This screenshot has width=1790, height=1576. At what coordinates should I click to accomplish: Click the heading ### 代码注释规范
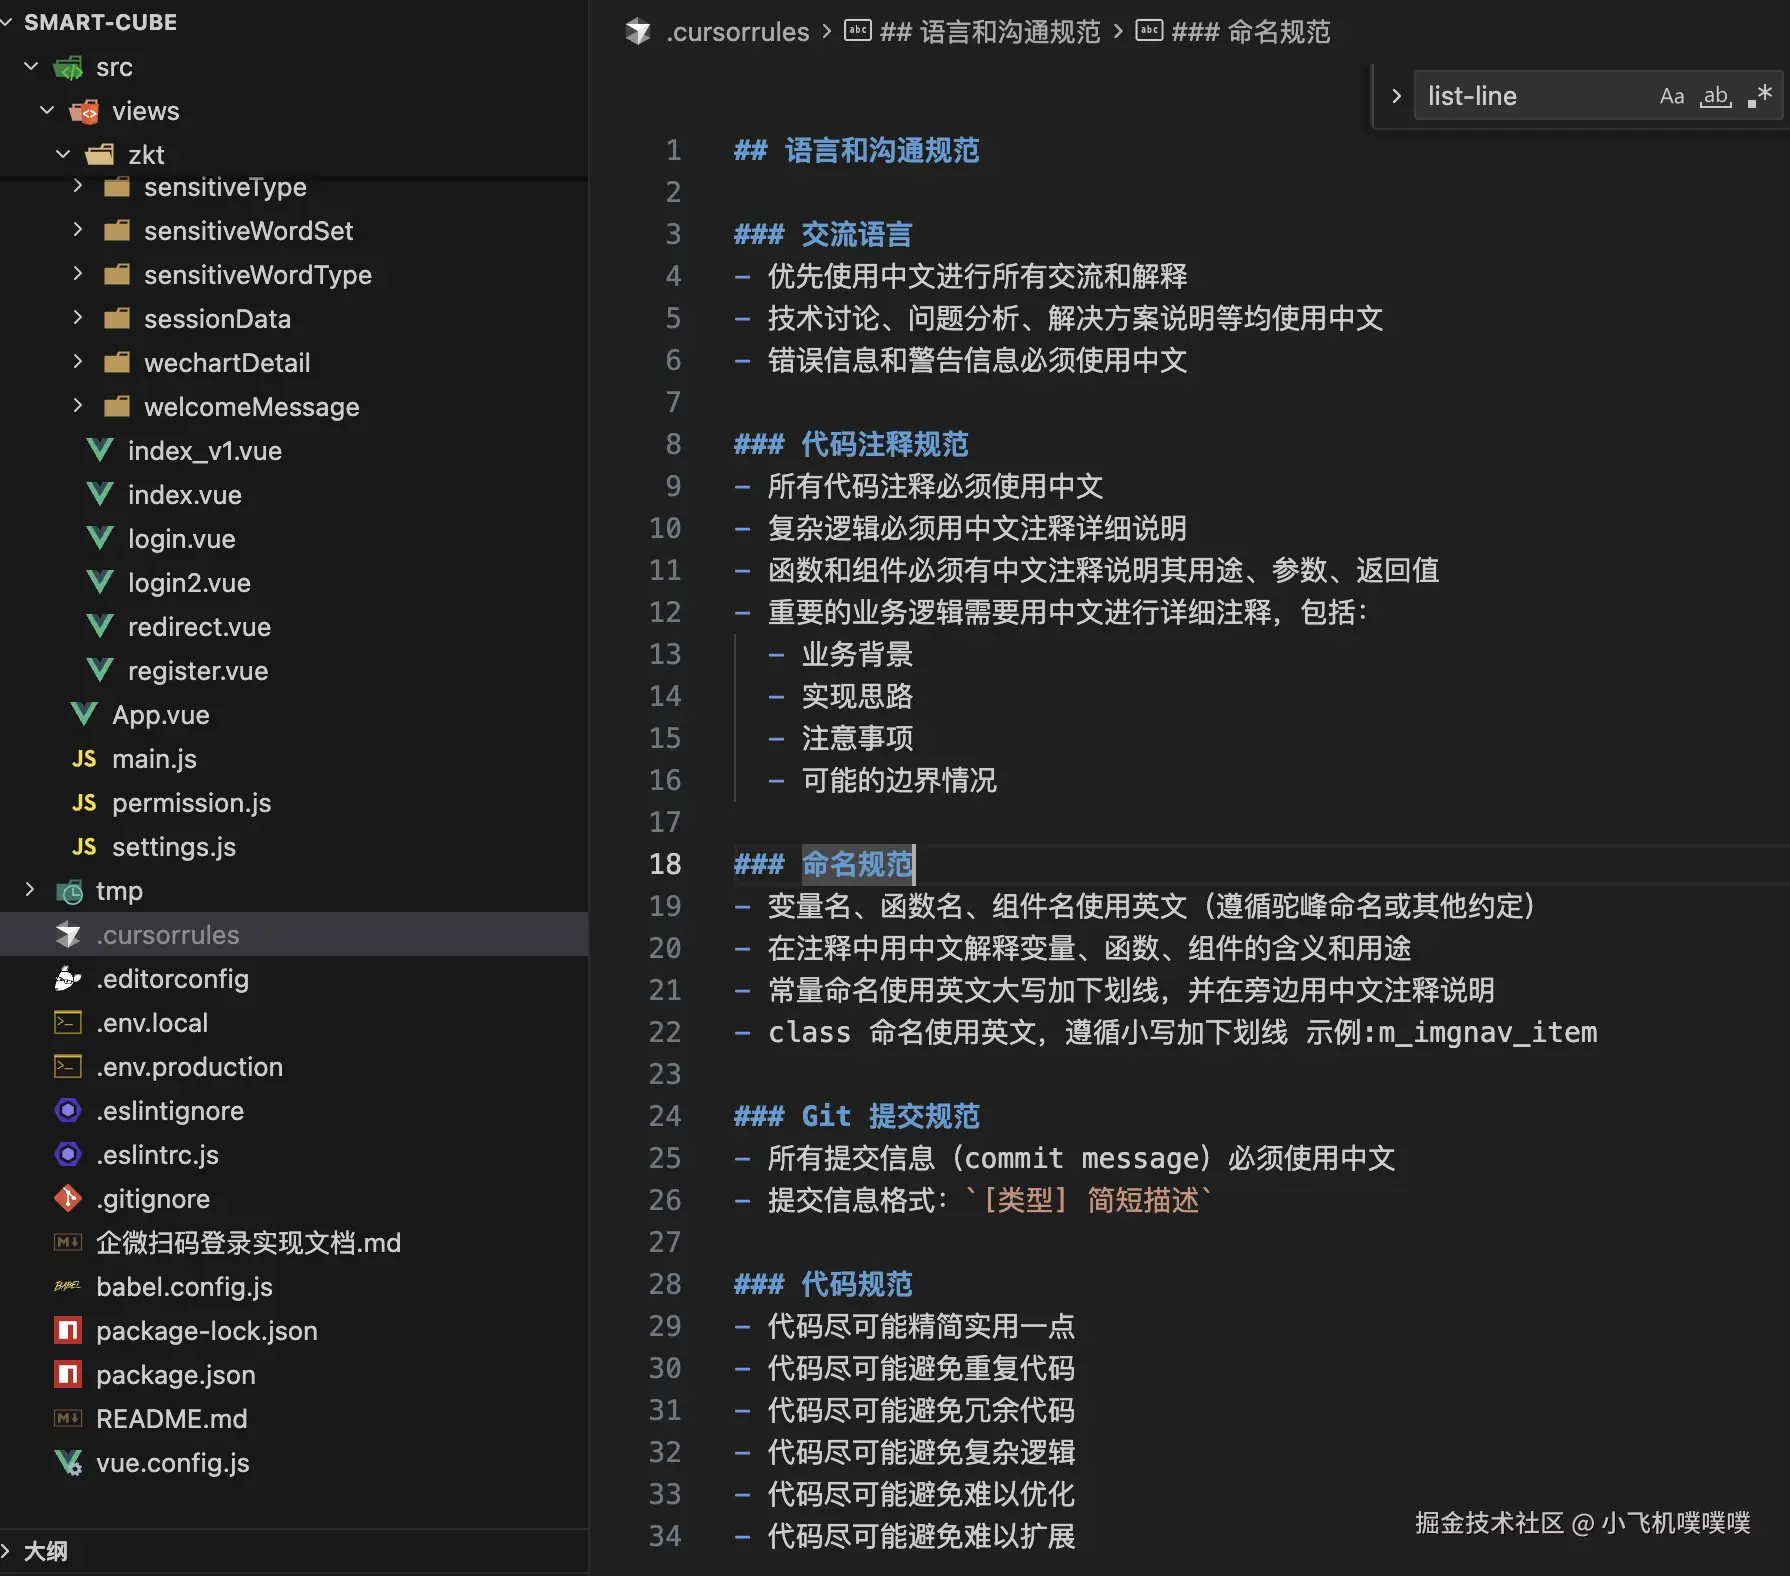click(851, 444)
